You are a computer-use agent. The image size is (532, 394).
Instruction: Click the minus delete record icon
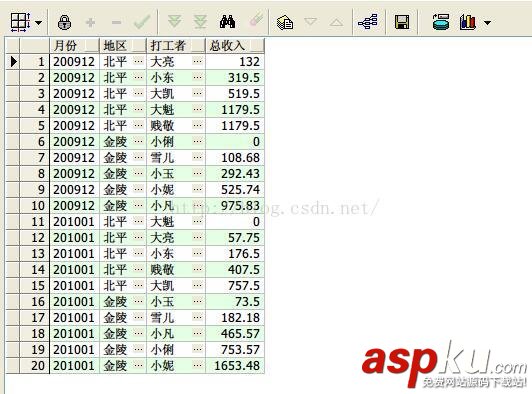[116, 23]
